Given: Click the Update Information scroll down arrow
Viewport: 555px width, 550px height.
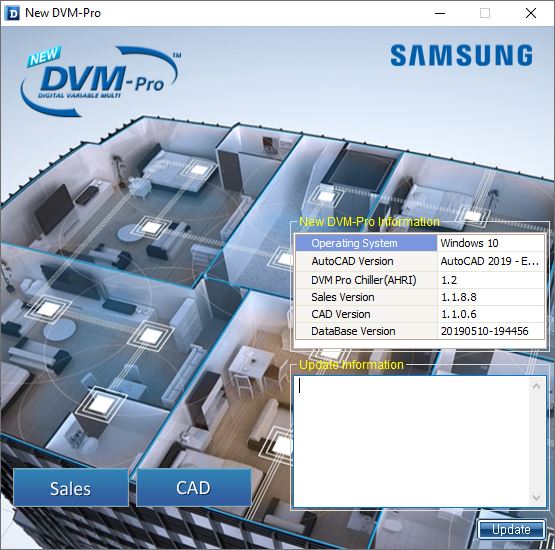Looking at the screenshot, I should (537, 498).
